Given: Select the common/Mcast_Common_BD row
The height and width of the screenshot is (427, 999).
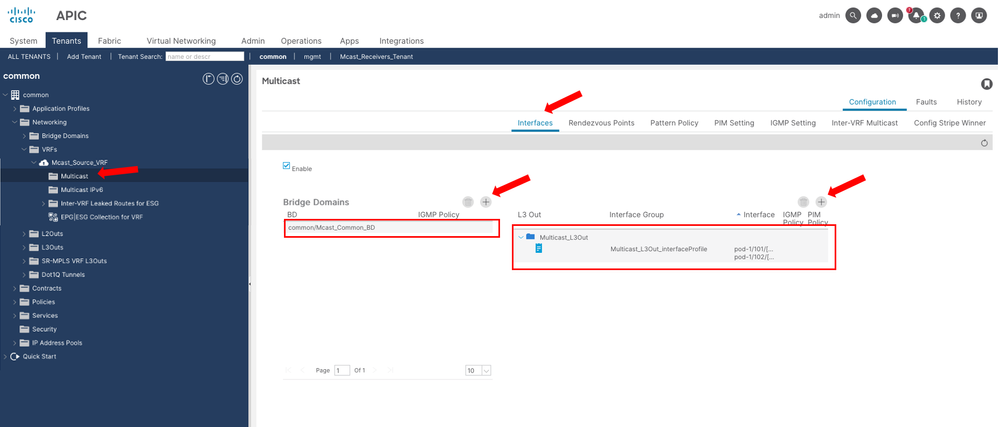Looking at the screenshot, I should (391, 228).
